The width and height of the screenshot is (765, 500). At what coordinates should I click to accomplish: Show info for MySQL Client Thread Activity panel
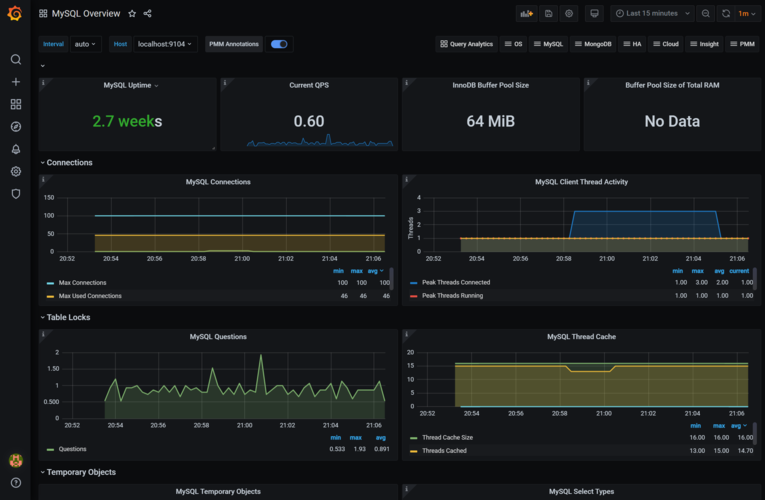click(x=406, y=180)
